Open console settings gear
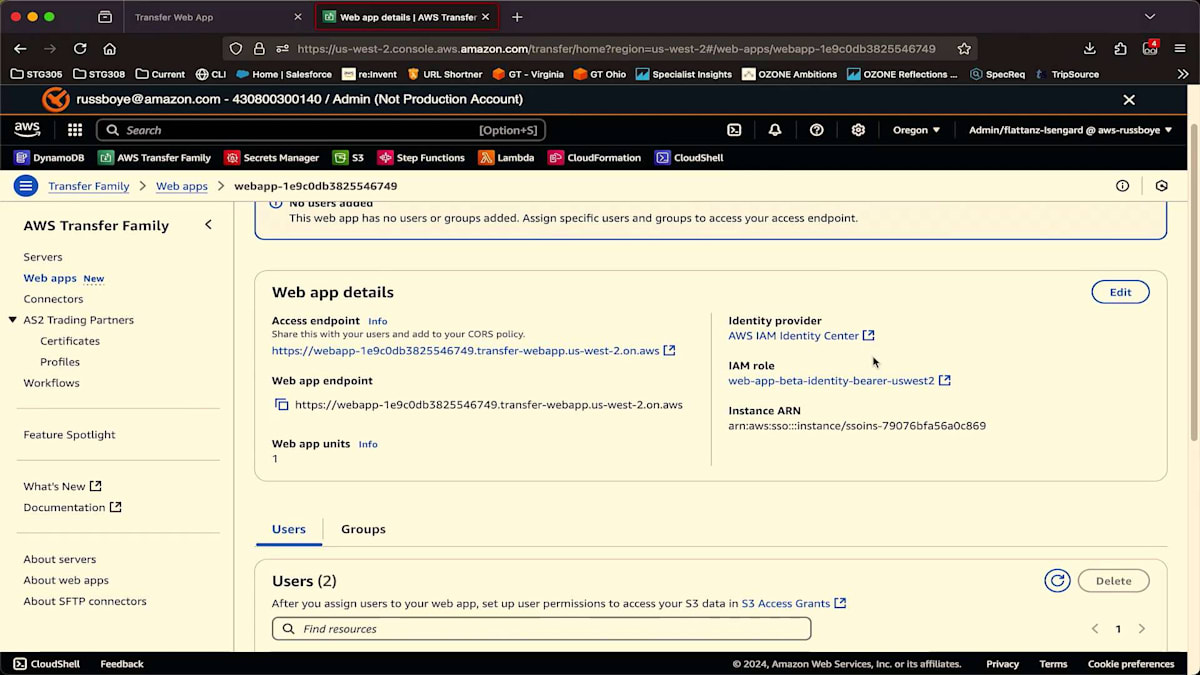 (x=858, y=130)
